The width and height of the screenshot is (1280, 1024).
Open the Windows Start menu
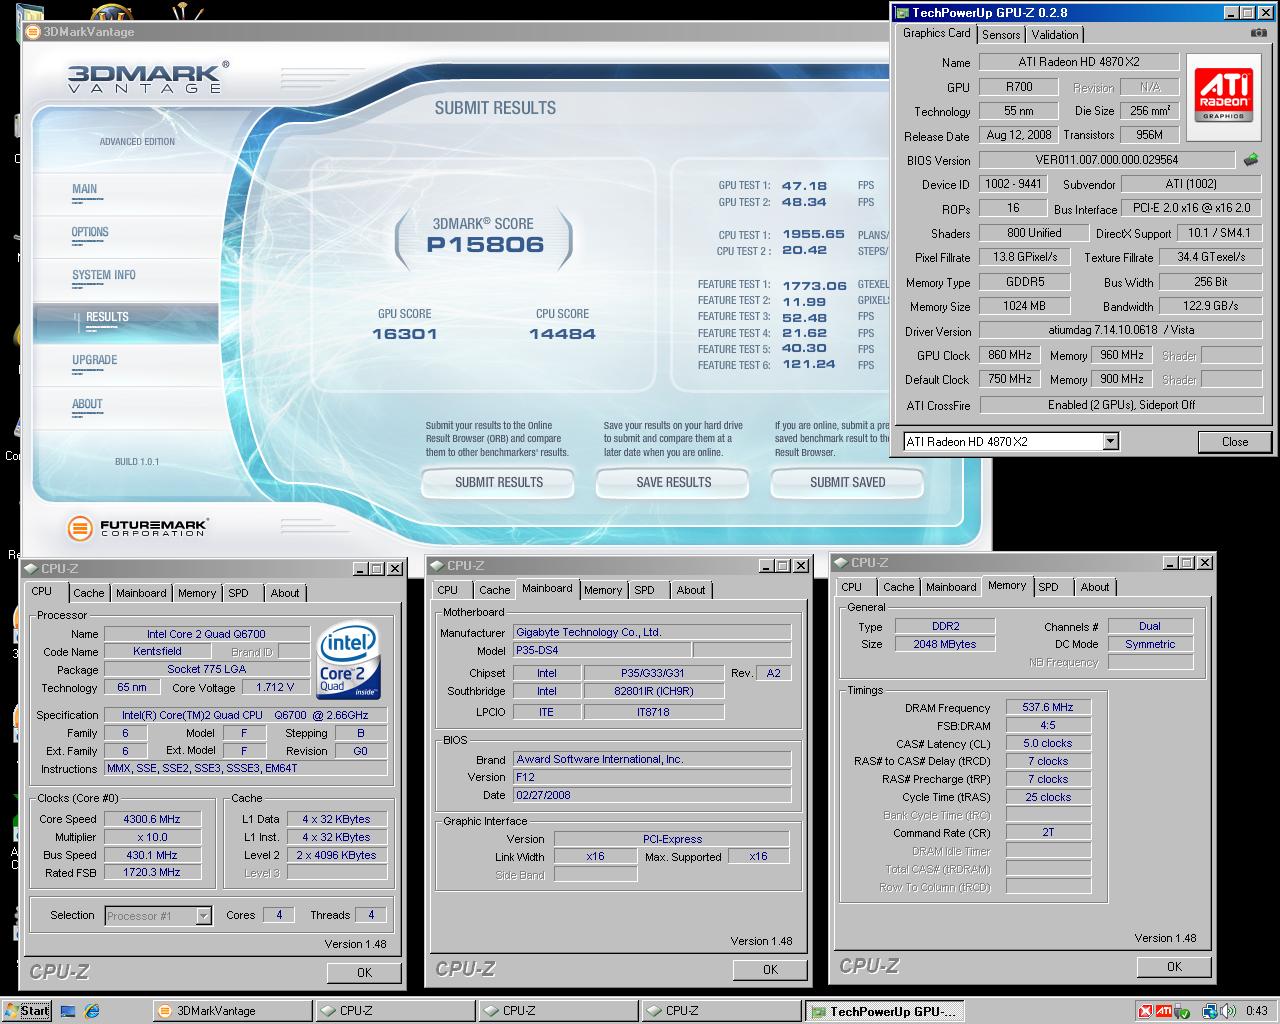[x=27, y=1011]
